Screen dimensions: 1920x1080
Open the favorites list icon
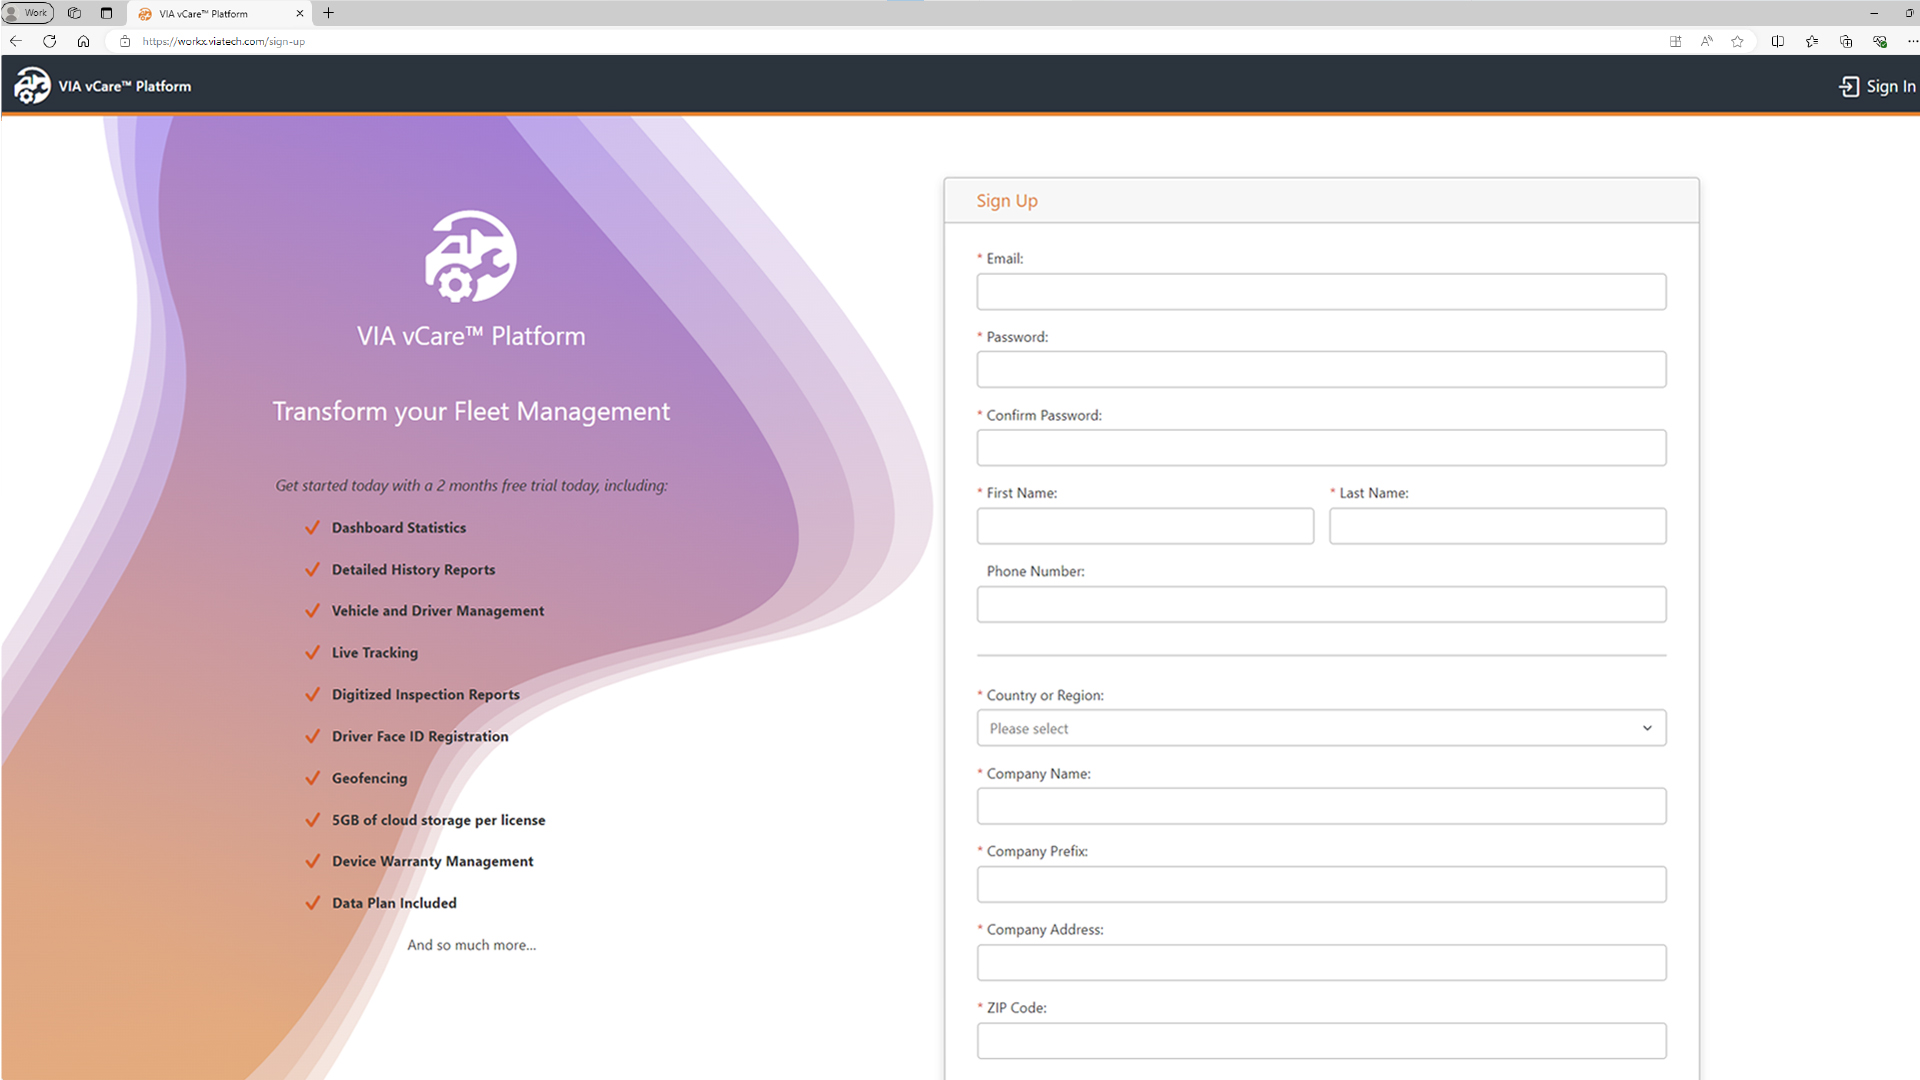click(1811, 41)
